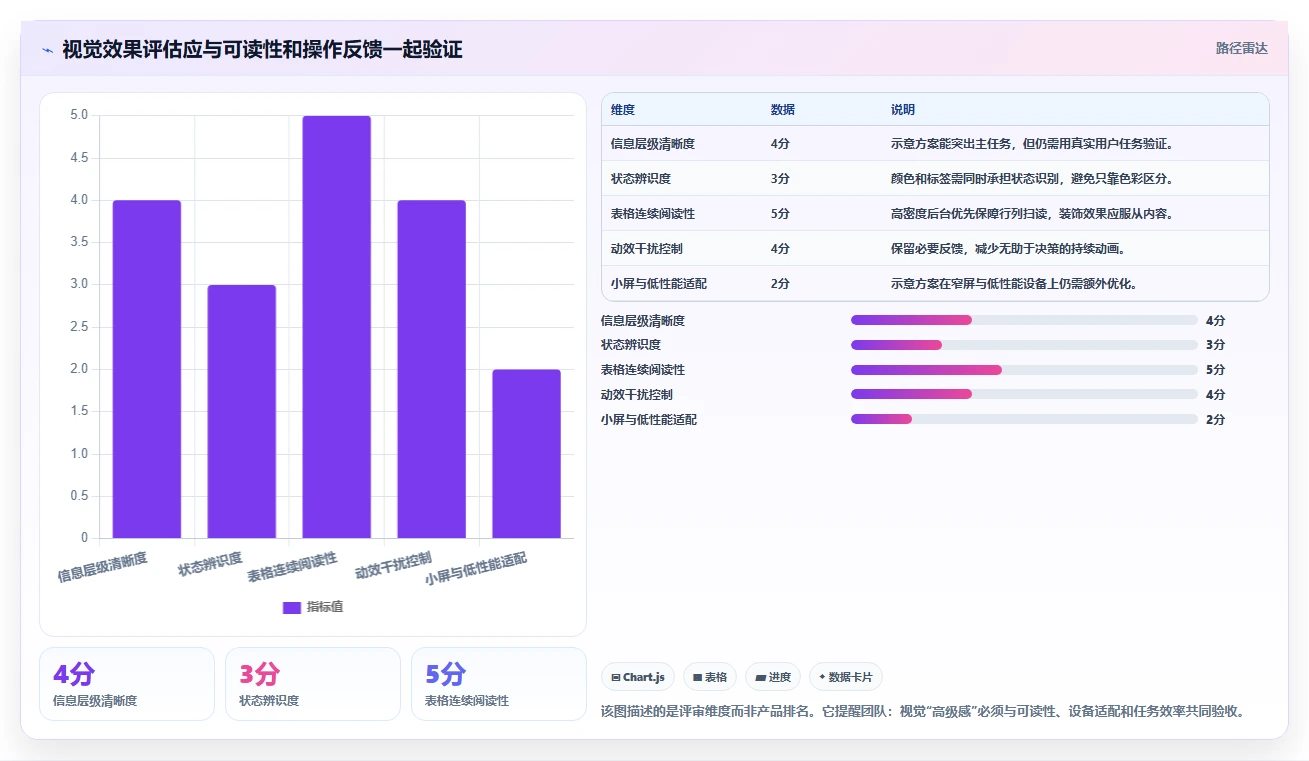Click the 指标值 legend label
The image size is (1309, 761).
click(325, 607)
